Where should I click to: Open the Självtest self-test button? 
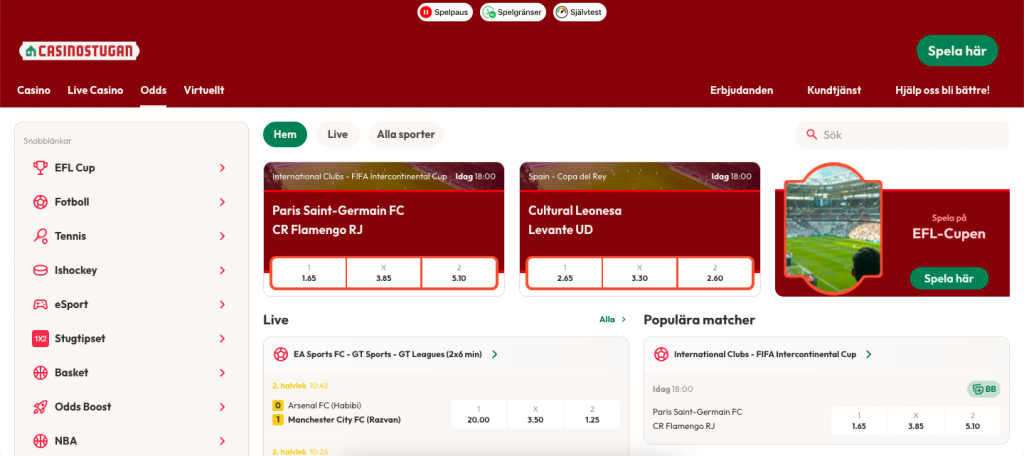(x=580, y=12)
